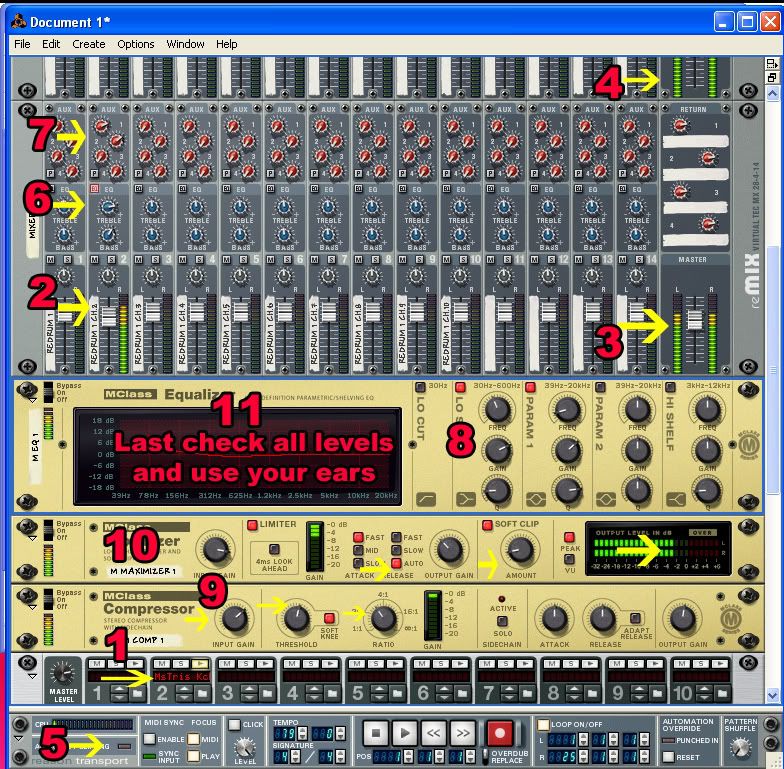Open the Create menu
The height and width of the screenshot is (769, 784).
click(x=88, y=44)
